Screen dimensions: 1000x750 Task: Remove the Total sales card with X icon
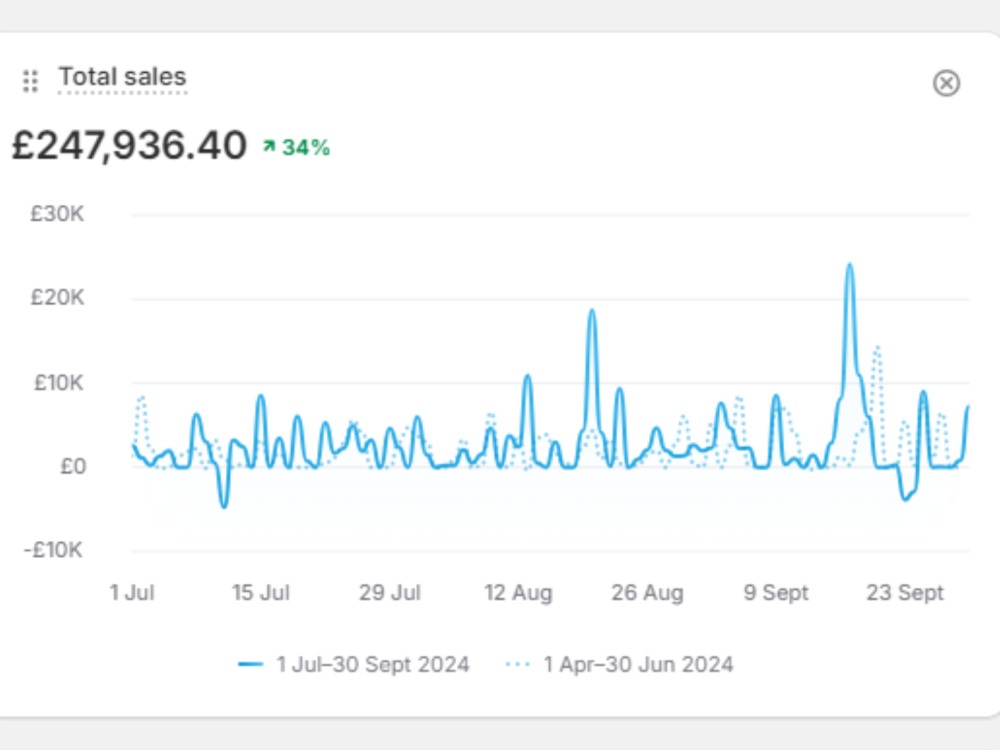point(946,83)
